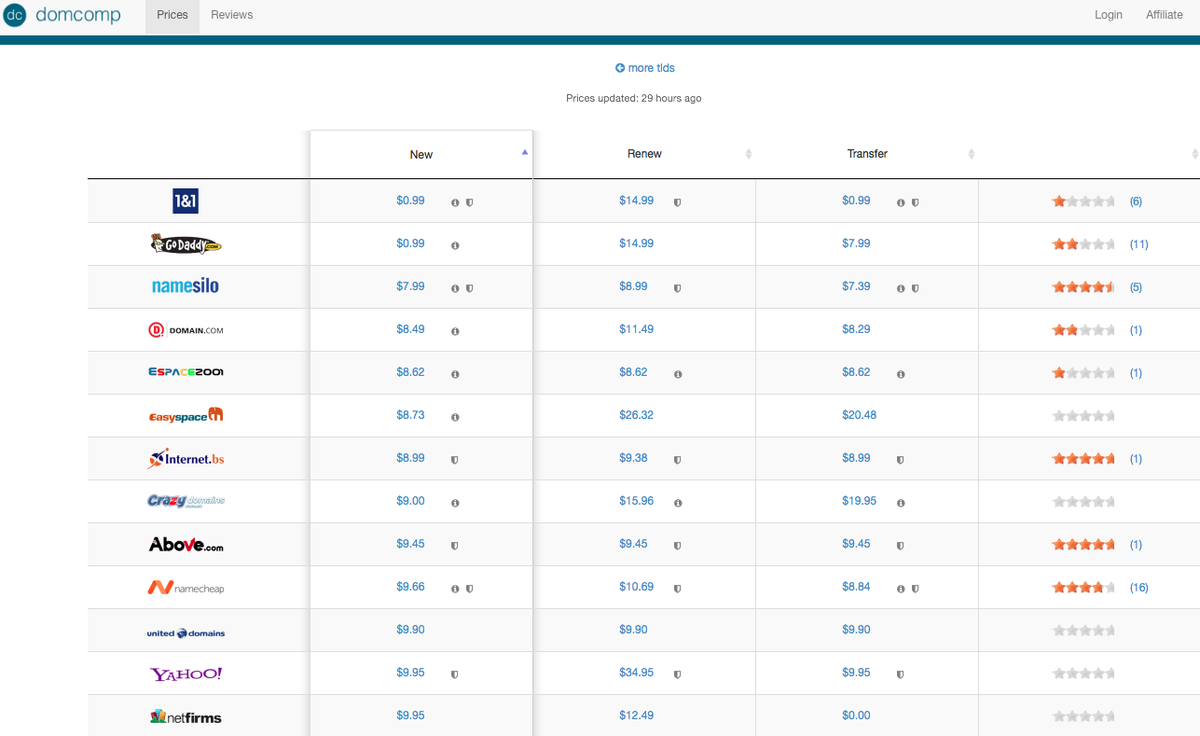Sort by rating using last column arrow

tap(1195, 154)
